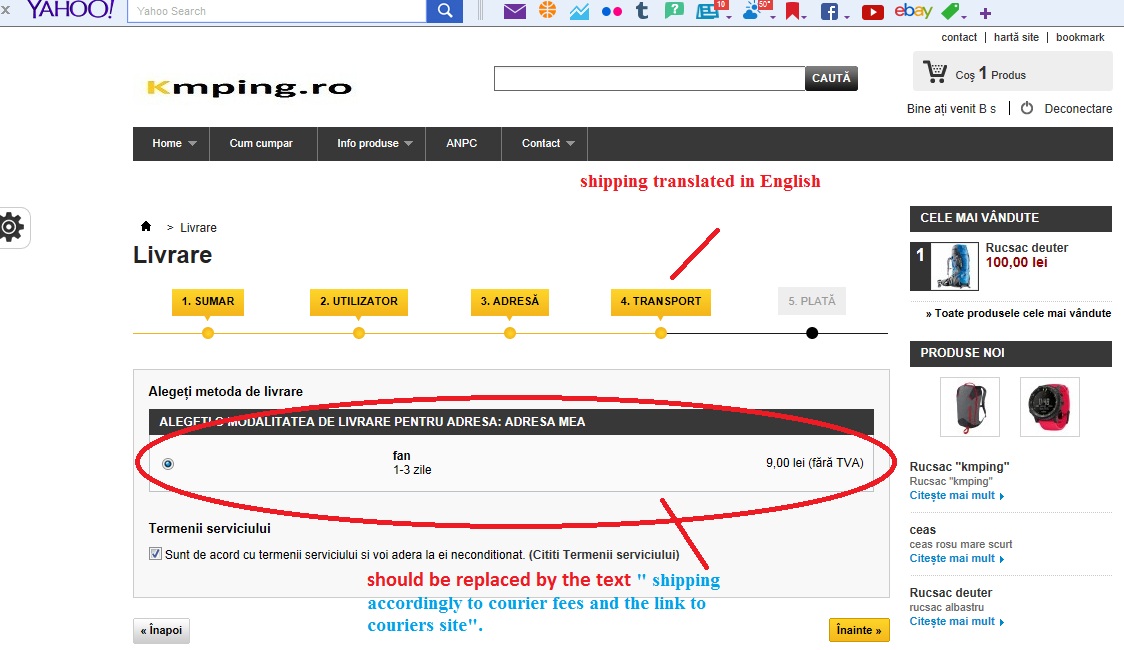Open the grey backpack new-product thumbnail

(x=969, y=407)
